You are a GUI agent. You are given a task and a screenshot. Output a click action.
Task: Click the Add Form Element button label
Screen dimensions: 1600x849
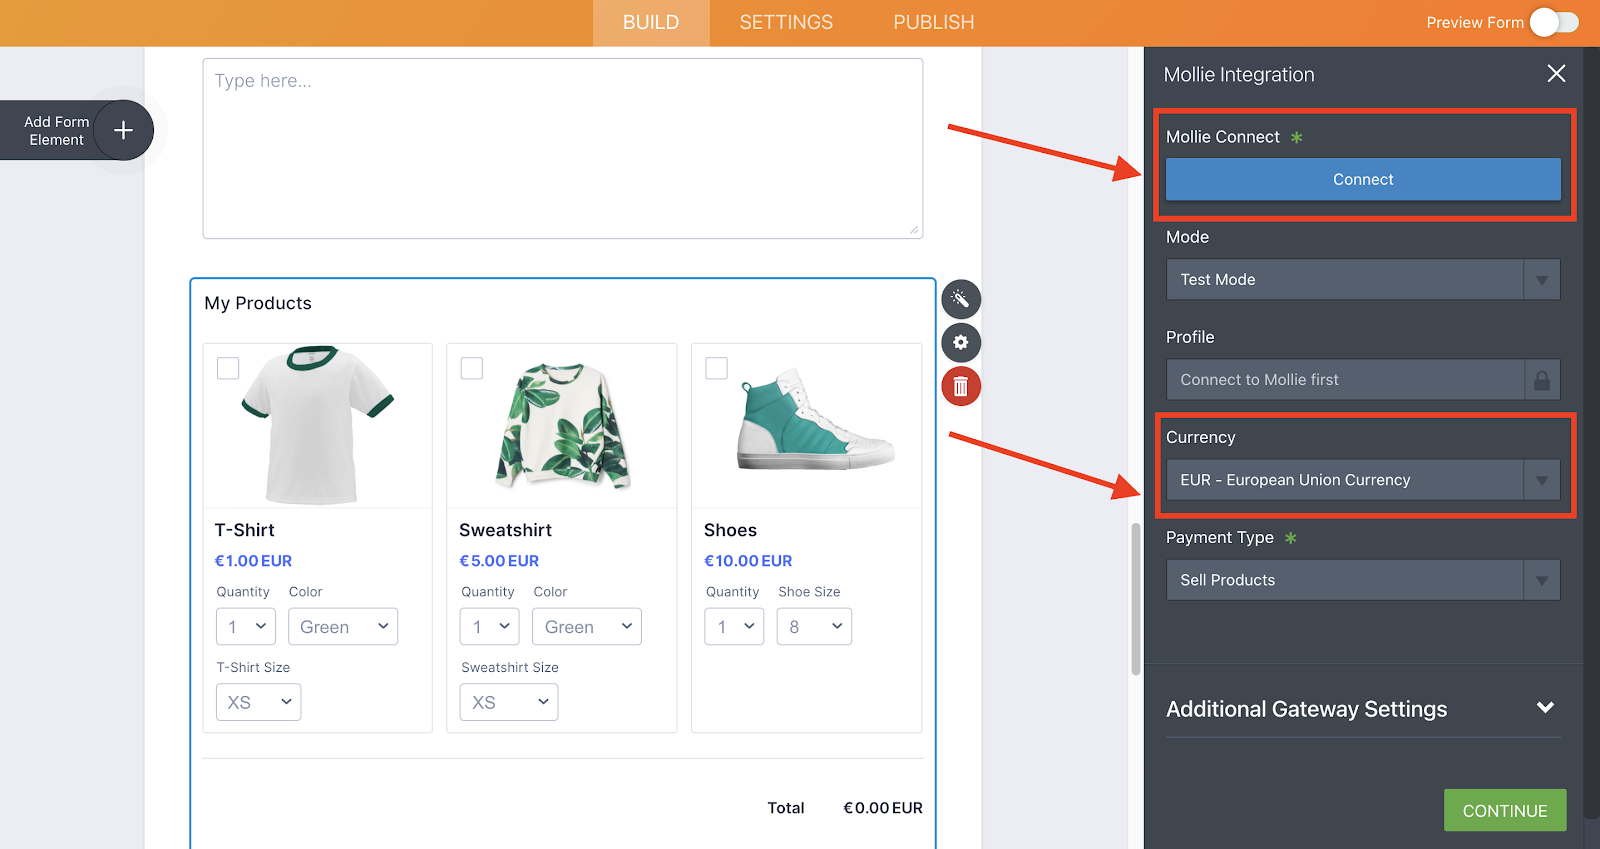tap(57, 131)
